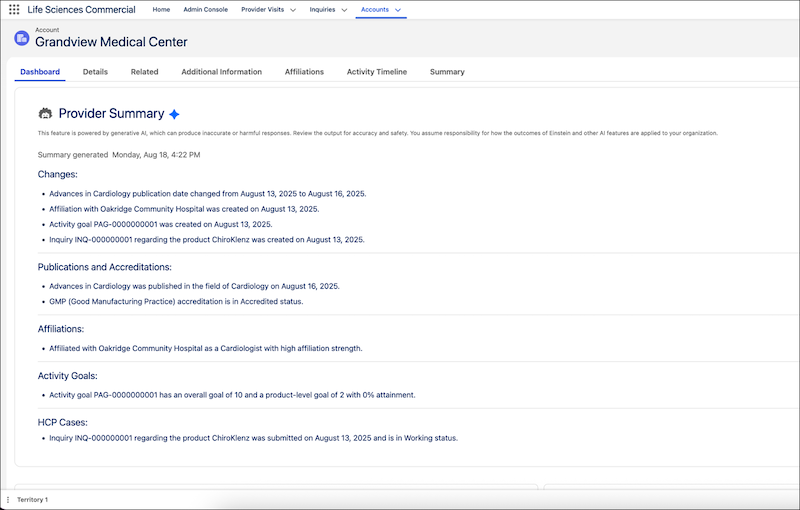The image size is (800, 510).
Task: Click the Advances in Cardiology publication date change line
Action: pos(208,194)
